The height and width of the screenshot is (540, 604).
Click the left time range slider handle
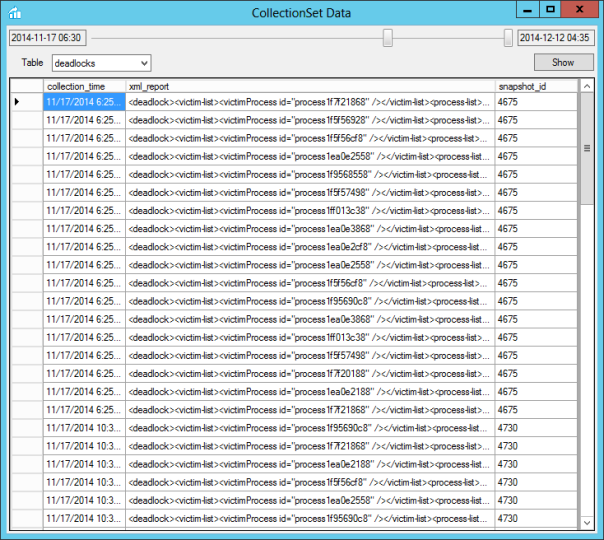tap(388, 38)
